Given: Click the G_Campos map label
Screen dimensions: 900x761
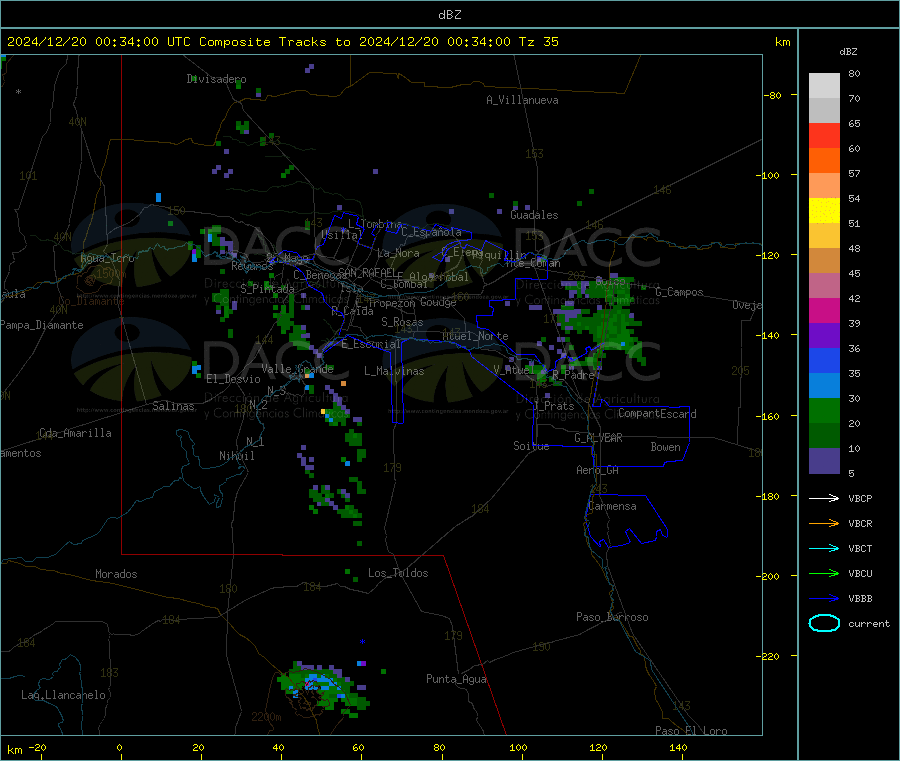Looking at the screenshot, I should pos(679,292).
